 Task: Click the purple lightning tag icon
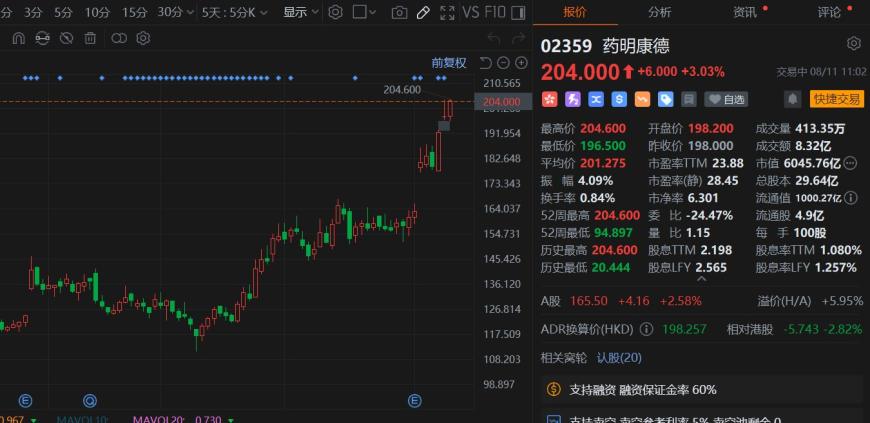573,99
